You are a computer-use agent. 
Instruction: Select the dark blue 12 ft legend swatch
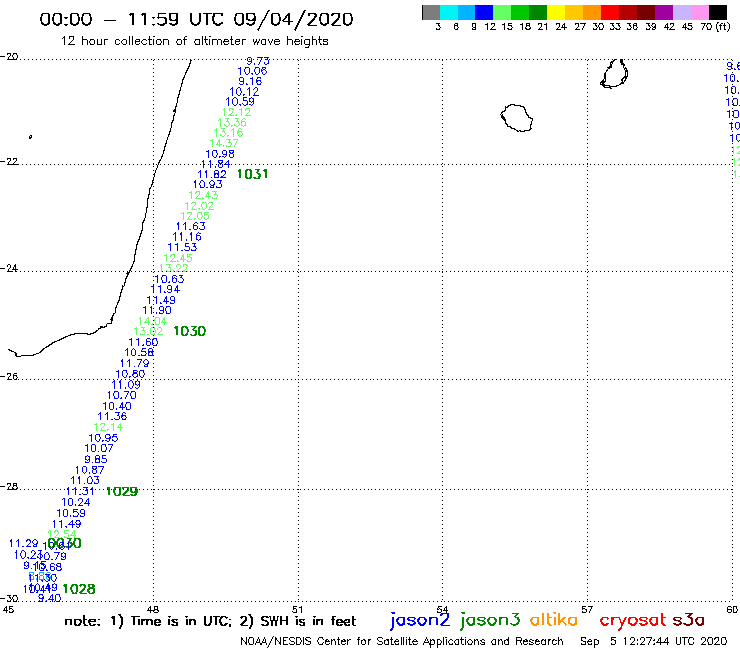[484, 12]
